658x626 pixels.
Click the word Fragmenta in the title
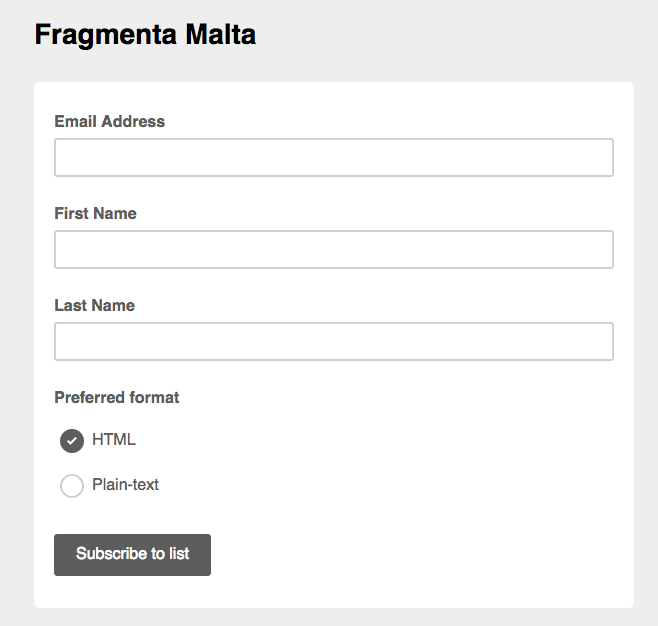point(105,35)
